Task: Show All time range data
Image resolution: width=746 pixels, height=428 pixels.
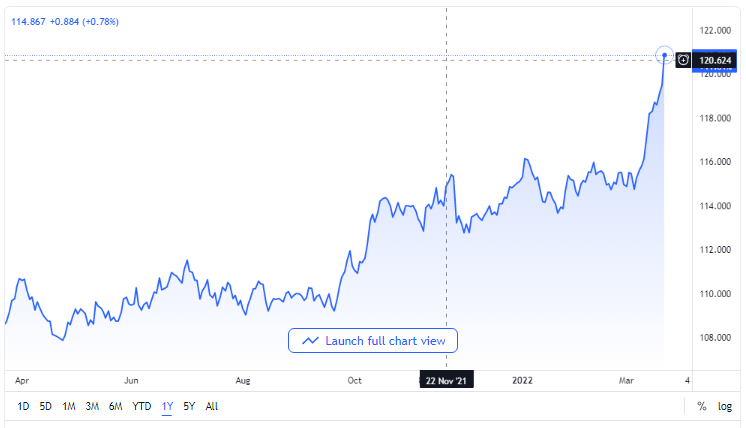Action: point(211,407)
